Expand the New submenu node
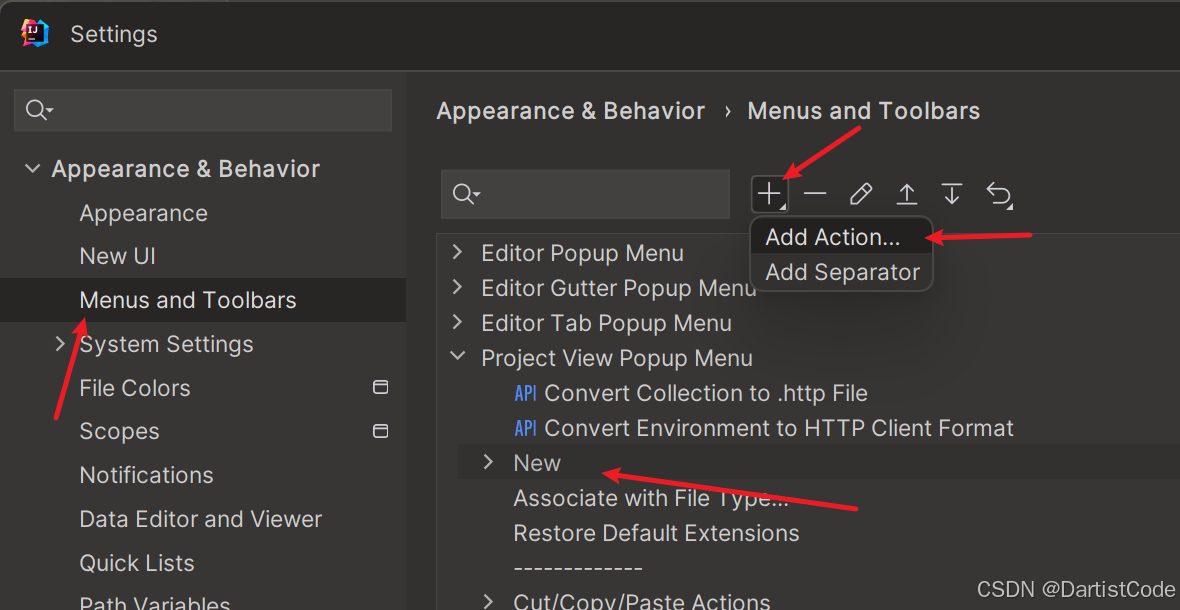Viewport: 1180px width, 610px height. 488,462
